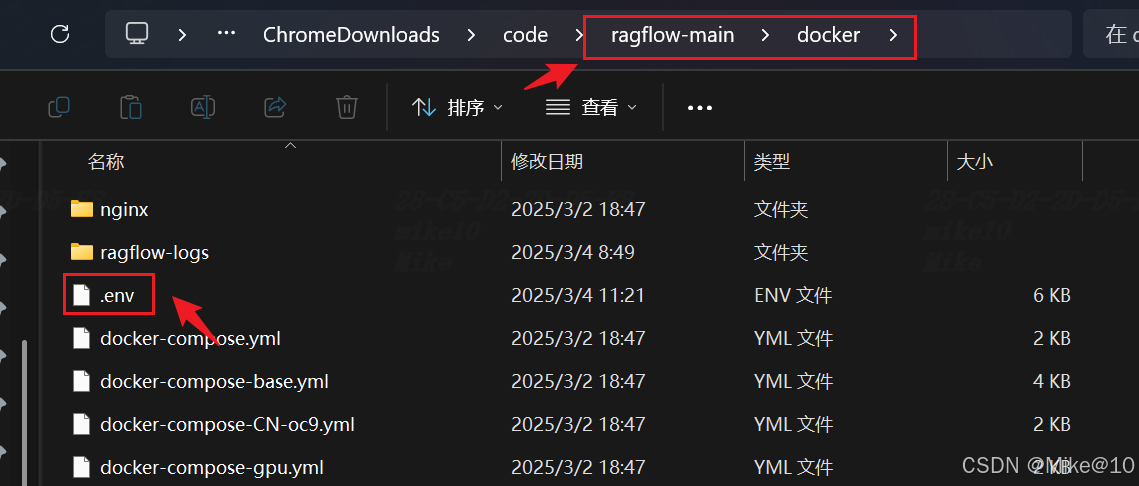Viewport: 1139px width, 486px height.
Task: Click docker-compose.yml file icon
Action: coord(82,338)
